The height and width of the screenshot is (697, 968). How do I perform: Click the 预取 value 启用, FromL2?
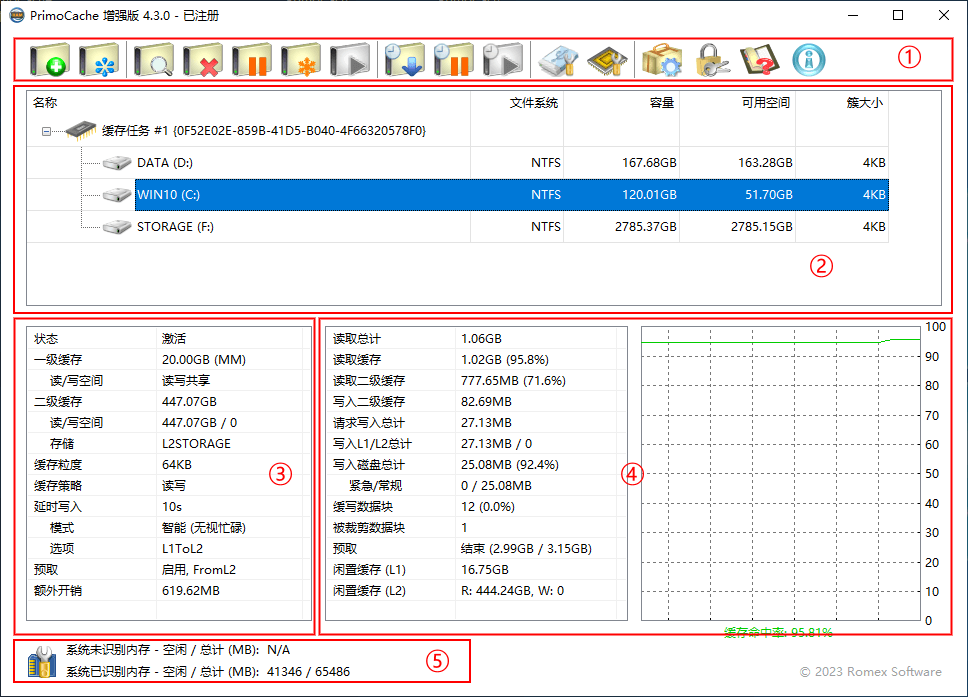click(x=199, y=570)
